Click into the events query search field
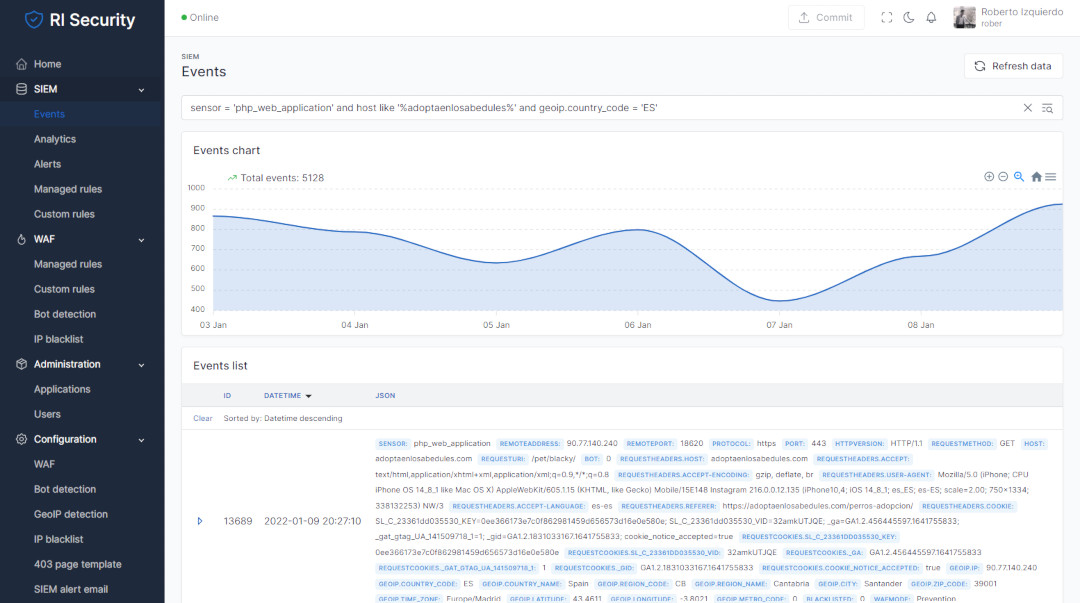Image resolution: width=1080 pixels, height=603 pixels. click(600, 108)
